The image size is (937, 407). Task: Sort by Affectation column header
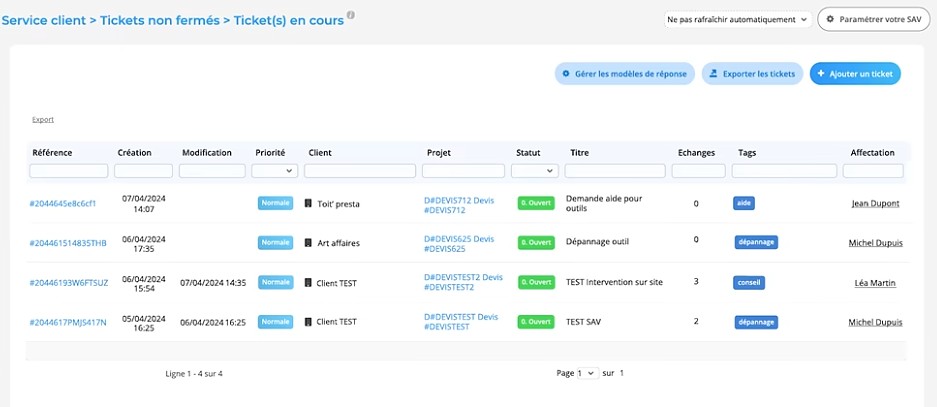[x=872, y=153]
